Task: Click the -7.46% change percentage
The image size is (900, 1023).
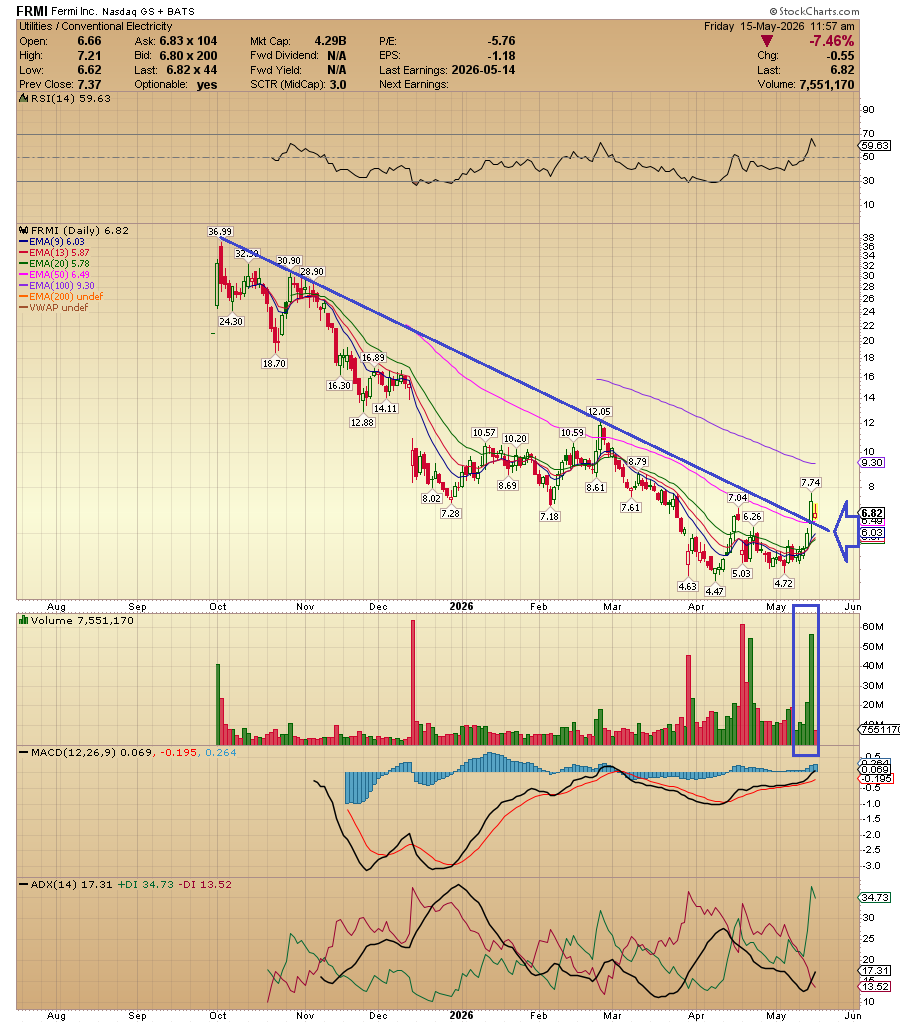Action: [831, 41]
